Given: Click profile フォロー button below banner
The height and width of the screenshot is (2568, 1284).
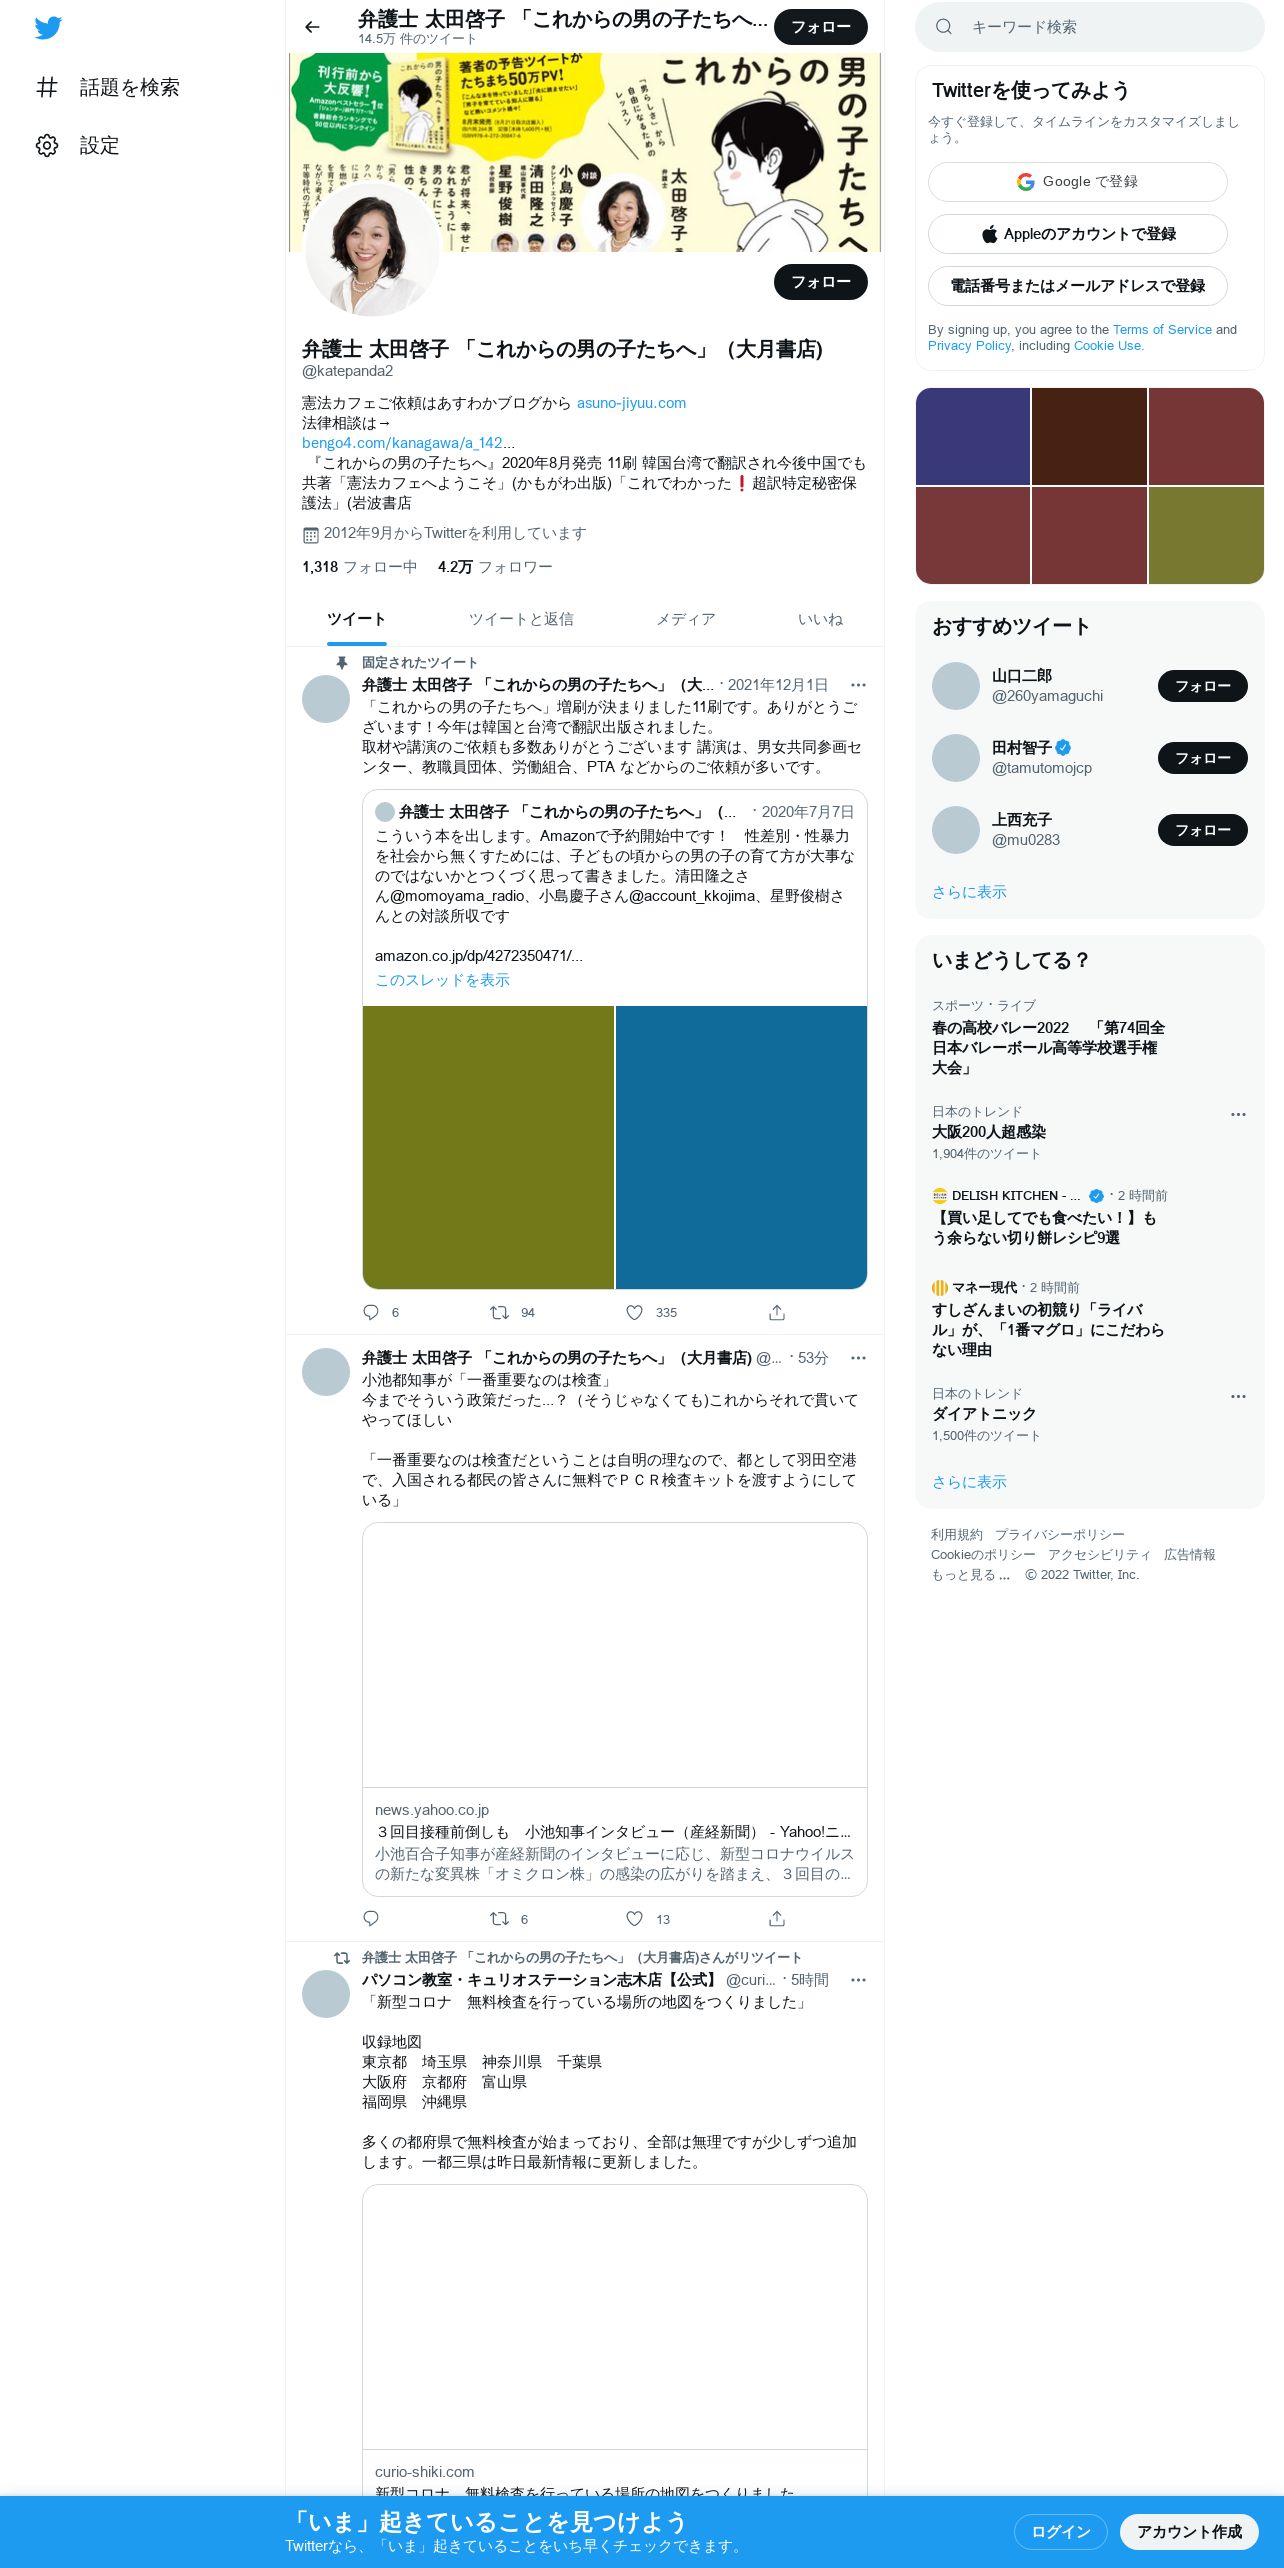Looking at the screenshot, I should coord(821,282).
